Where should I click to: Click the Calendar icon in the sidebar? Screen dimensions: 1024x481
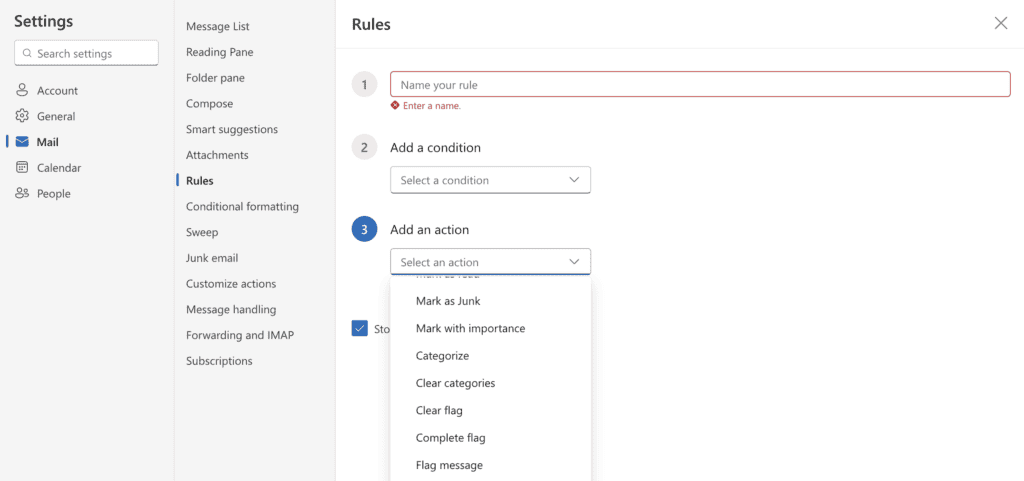coord(22,168)
